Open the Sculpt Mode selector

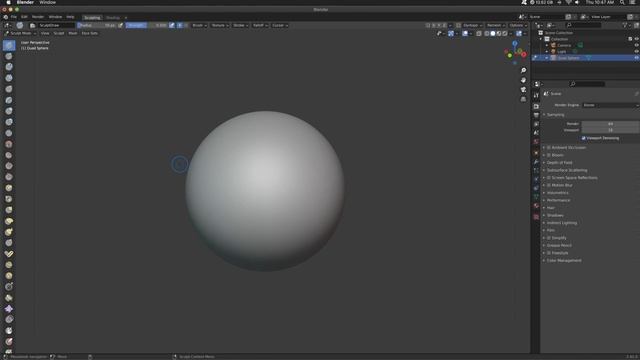20,33
